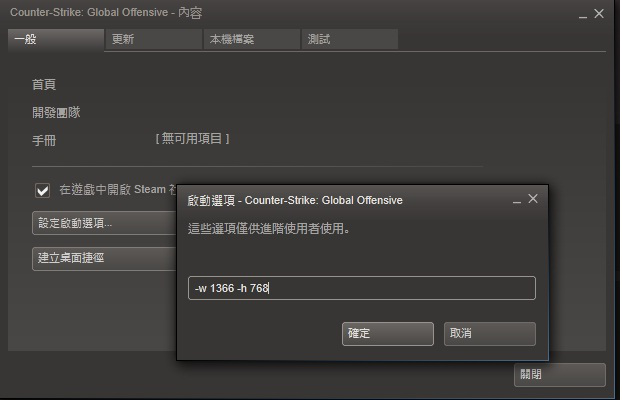This screenshot has width=622, height=400.
Task: Open the 本機檔案 tab
Action: point(252,39)
